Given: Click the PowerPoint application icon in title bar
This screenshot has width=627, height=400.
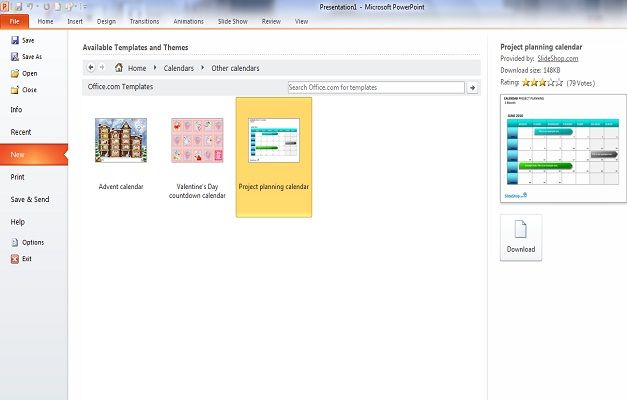Looking at the screenshot, I should point(4,6).
